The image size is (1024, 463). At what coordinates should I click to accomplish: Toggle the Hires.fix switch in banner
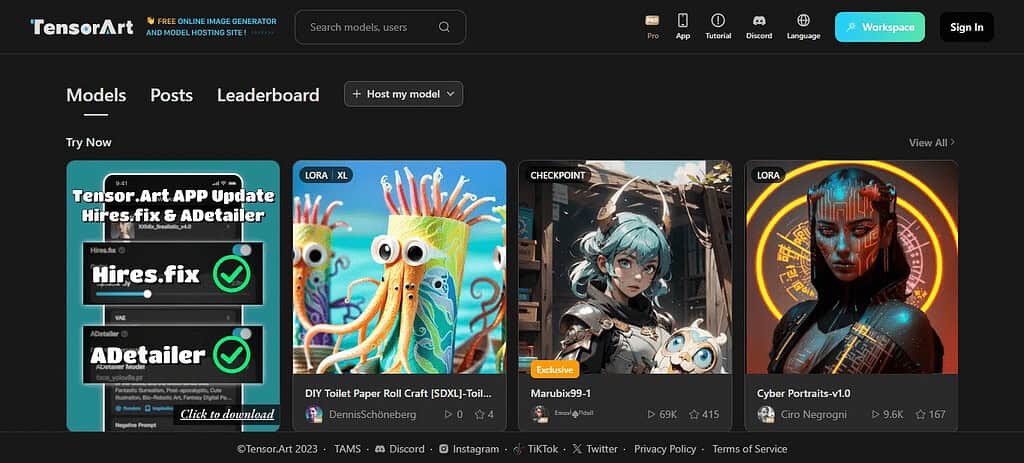242,251
